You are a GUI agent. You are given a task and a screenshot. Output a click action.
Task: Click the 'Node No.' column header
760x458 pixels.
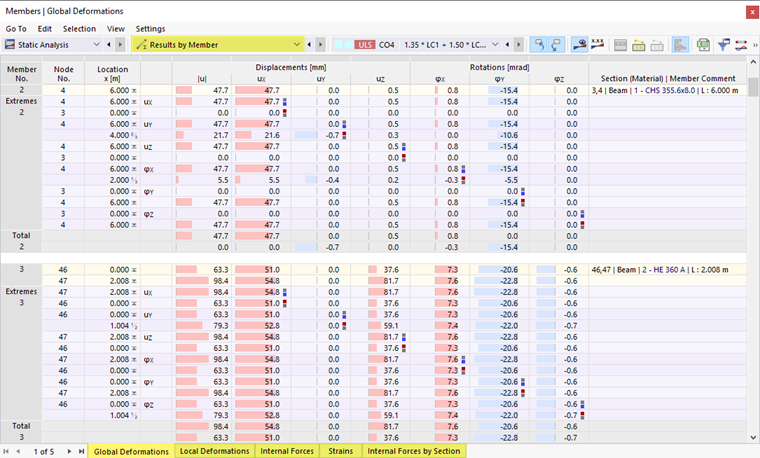(x=63, y=74)
